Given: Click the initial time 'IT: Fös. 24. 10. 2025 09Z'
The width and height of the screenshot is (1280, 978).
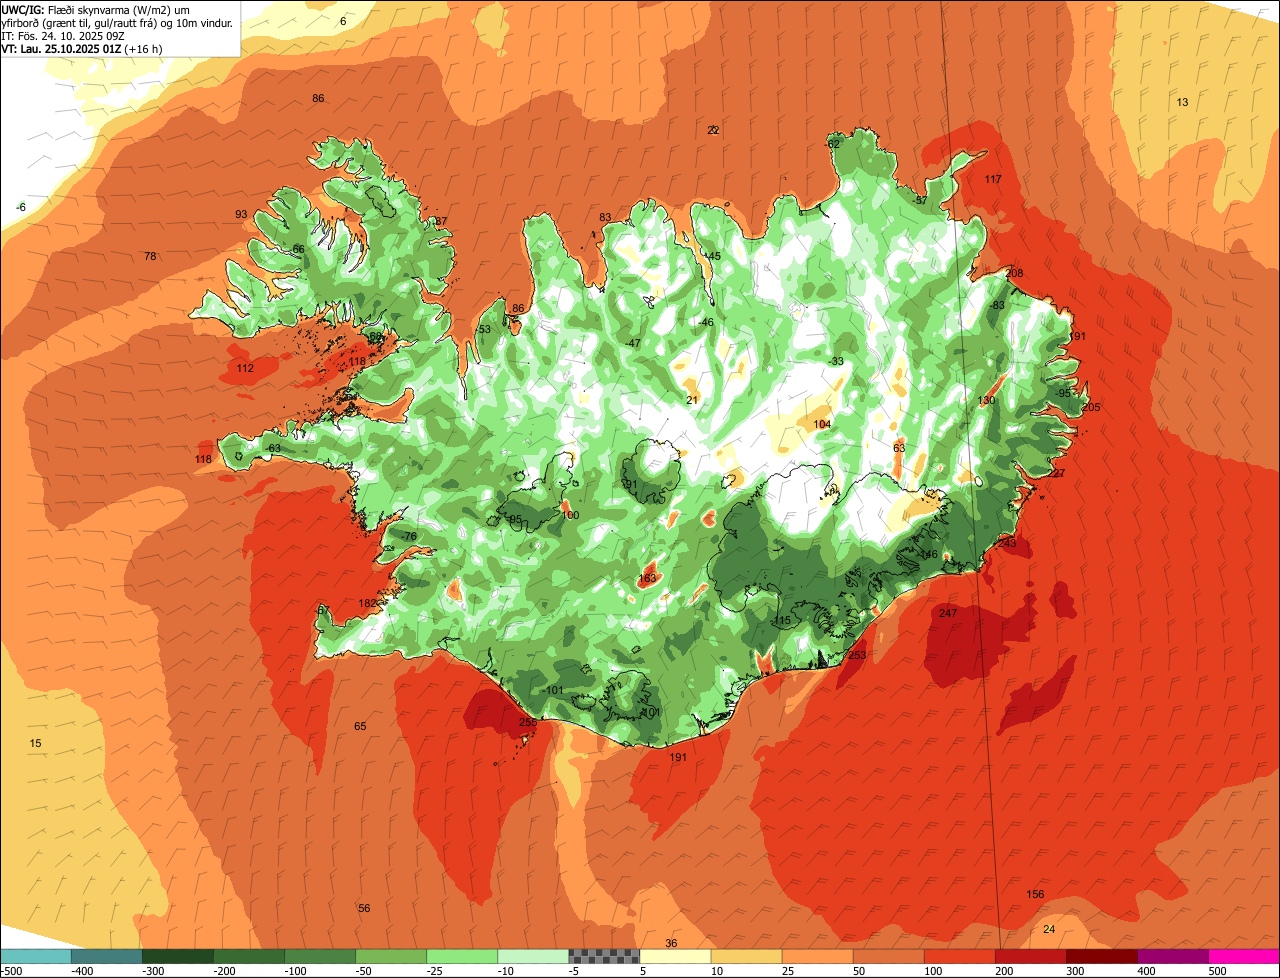Looking at the screenshot, I should [x=61, y=35].
